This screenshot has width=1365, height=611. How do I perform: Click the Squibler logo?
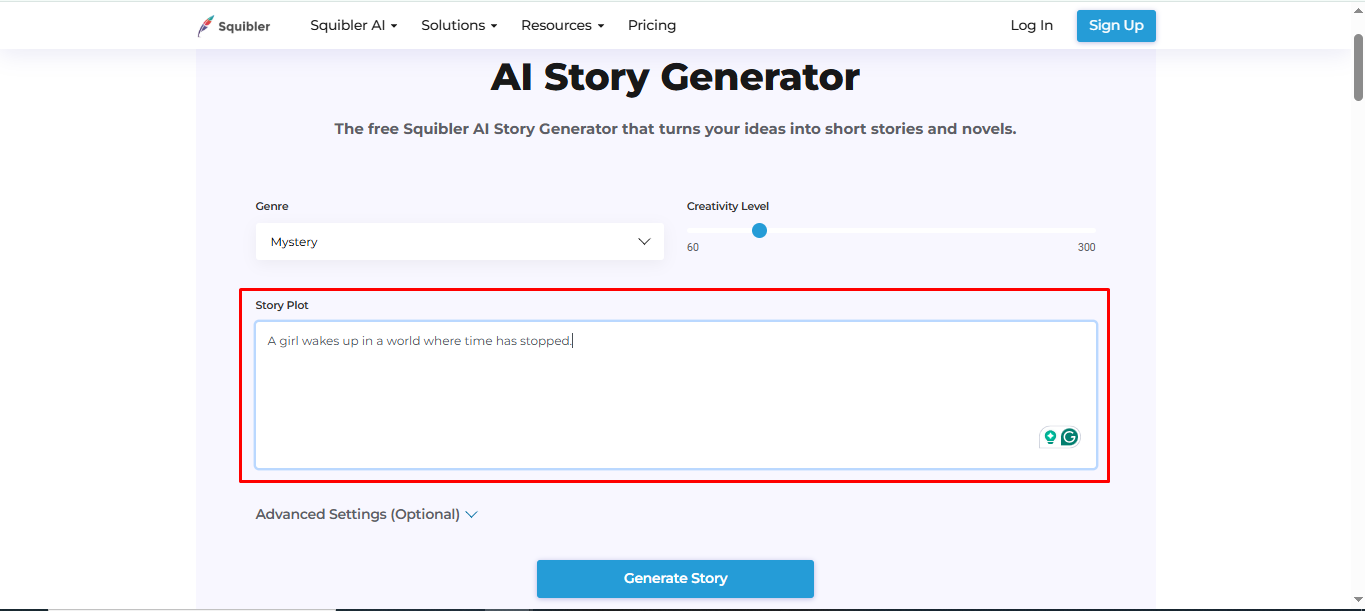click(x=233, y=25)
